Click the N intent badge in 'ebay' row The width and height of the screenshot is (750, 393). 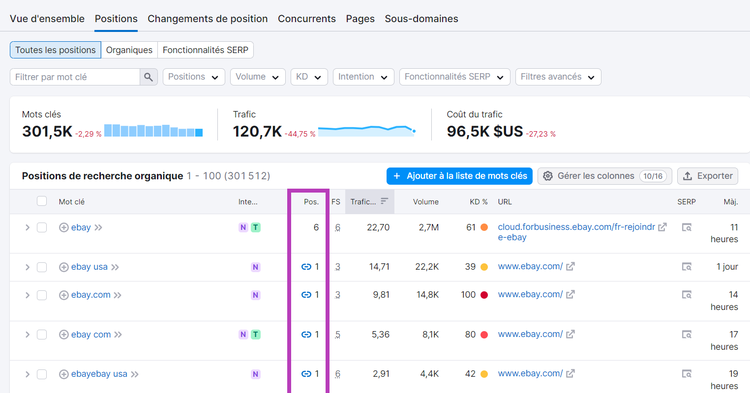pyautogui.click(x=243, y=228)
